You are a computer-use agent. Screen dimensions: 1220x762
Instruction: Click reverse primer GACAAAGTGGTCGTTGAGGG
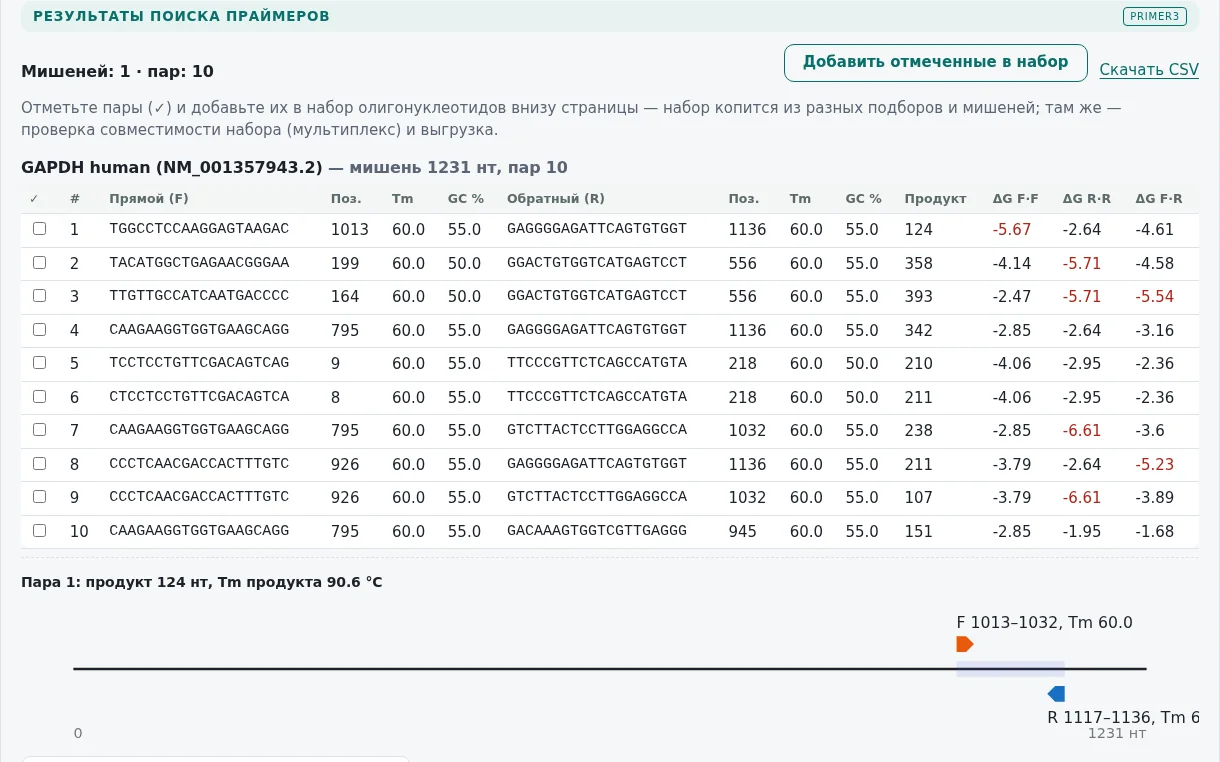pos(597,531)
